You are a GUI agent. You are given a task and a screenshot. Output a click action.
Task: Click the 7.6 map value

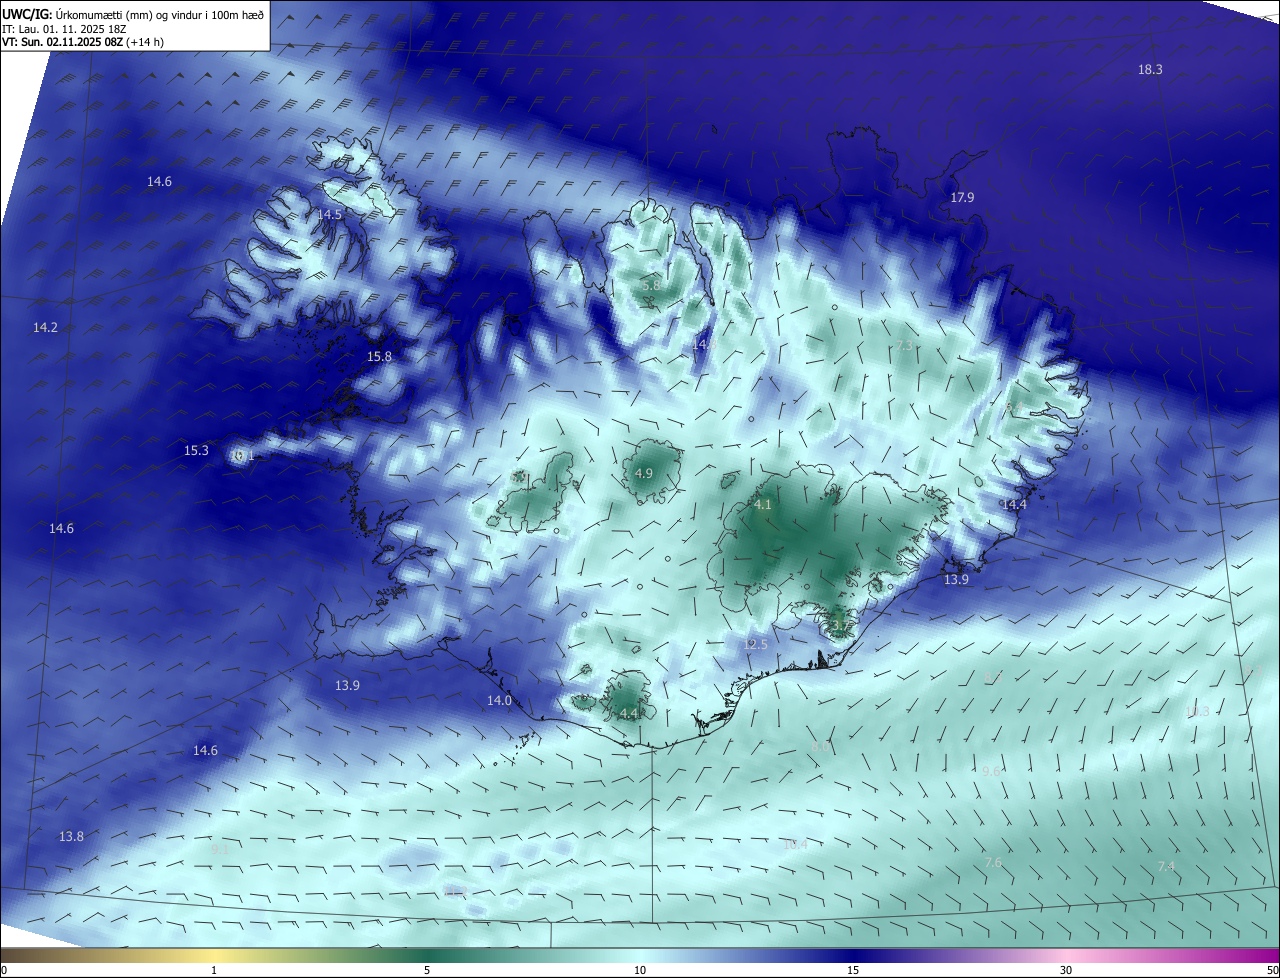pyautogui.click(x=993, y=862)
